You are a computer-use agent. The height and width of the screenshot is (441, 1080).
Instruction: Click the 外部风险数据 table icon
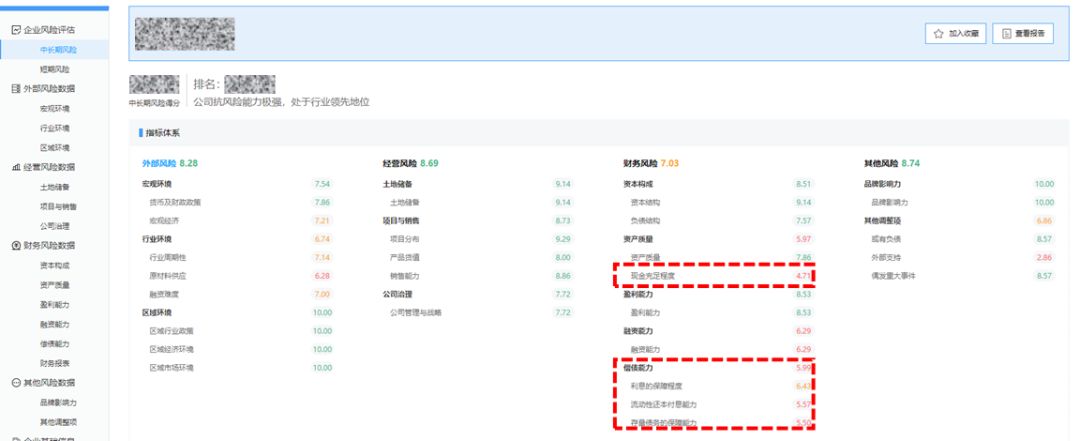pos(17,89)
